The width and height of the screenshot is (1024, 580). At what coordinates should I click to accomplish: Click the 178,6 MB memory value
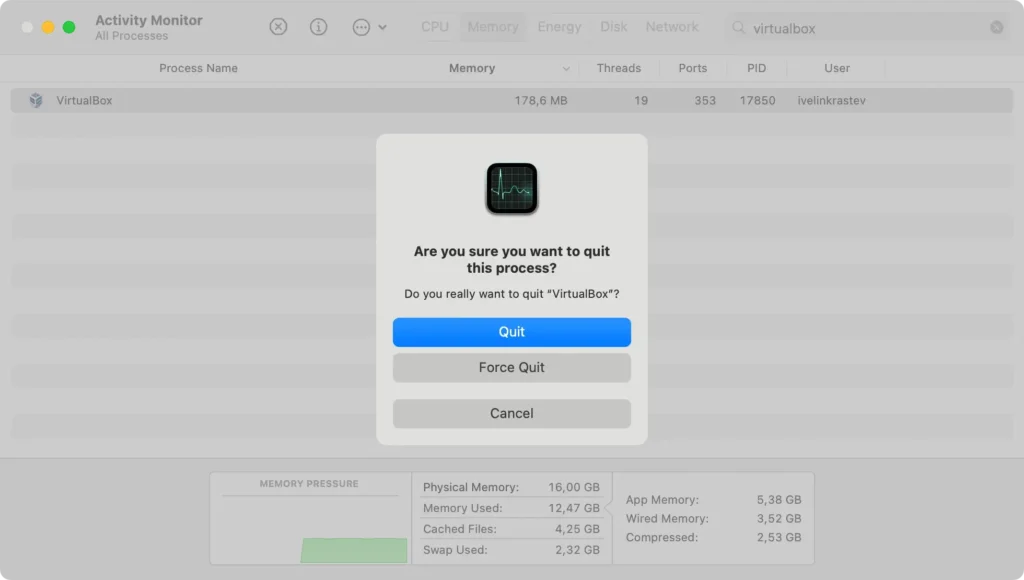click(x=541, y=101)
